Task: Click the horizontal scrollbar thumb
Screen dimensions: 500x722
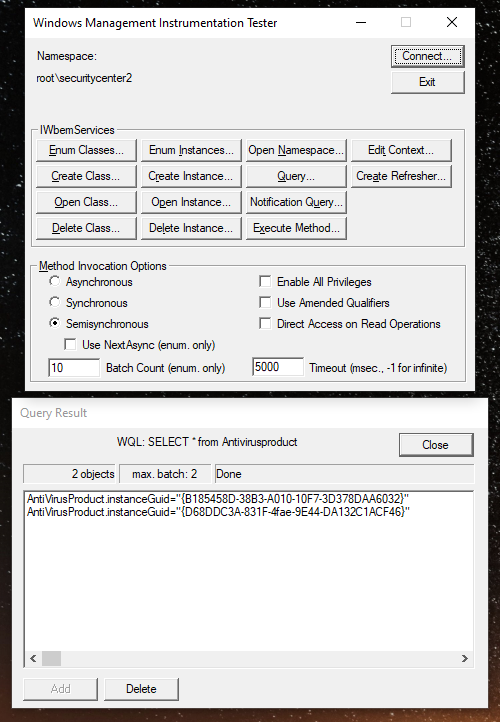Action: point(51,658)
